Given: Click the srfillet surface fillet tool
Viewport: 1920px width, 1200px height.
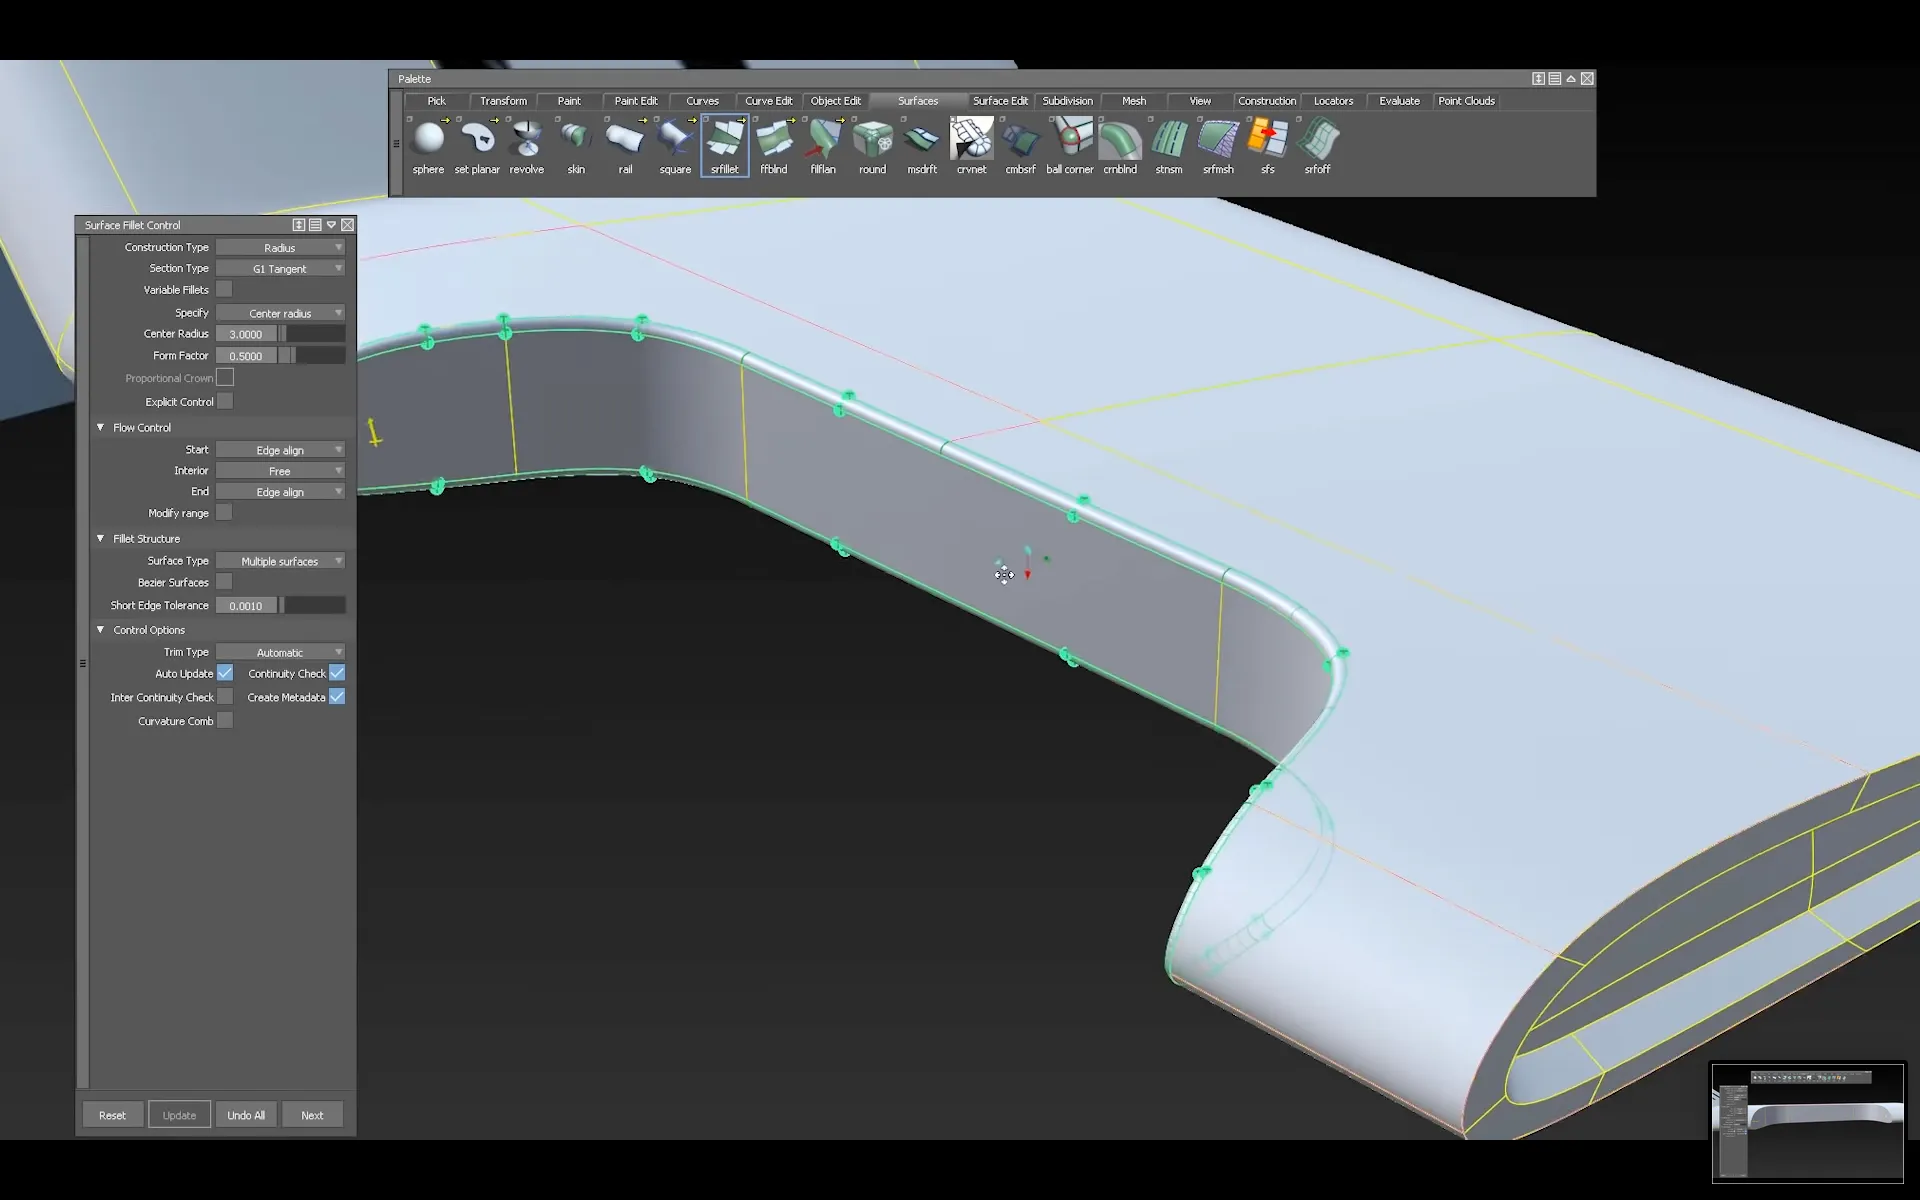Looking at the screenshot, I should pyautogui.click(x=725, y=146).
